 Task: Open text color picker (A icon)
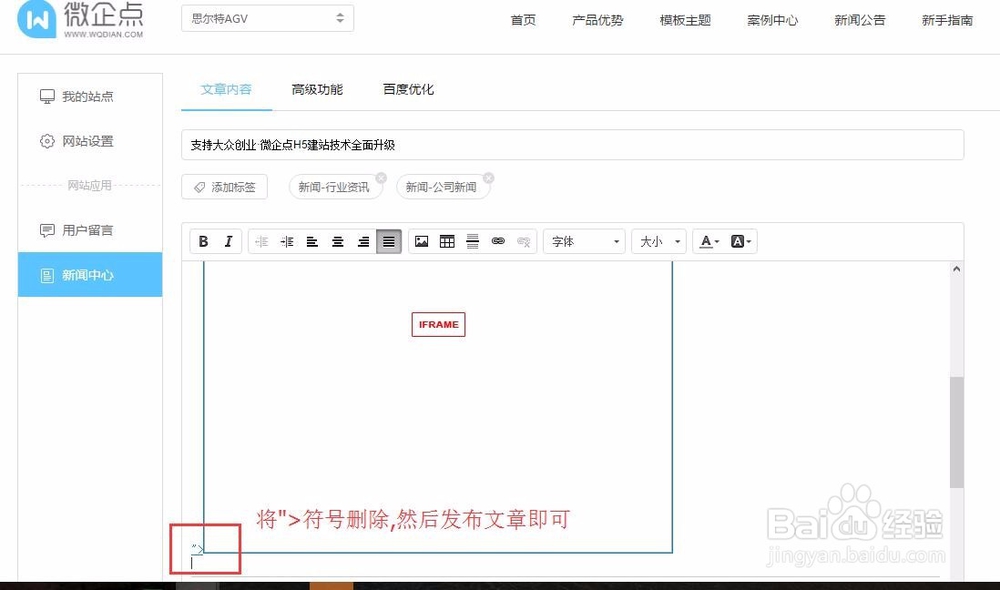pyautogui.click(x=705, y=242)
